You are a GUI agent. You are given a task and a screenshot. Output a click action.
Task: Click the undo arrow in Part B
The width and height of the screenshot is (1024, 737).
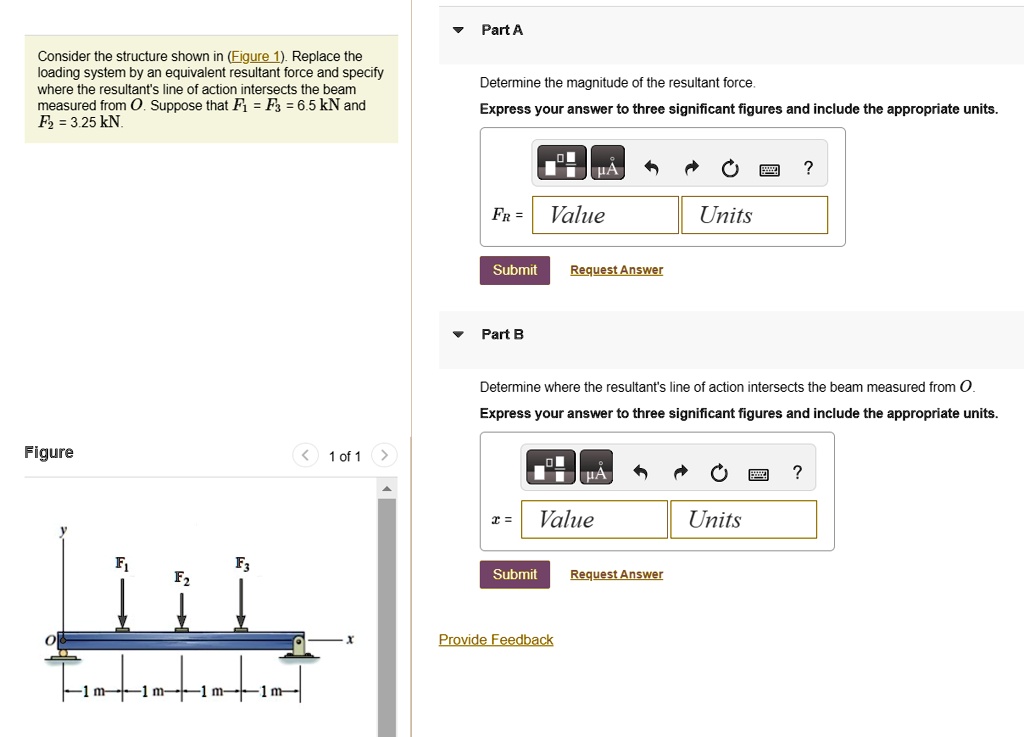click(641, 472)
